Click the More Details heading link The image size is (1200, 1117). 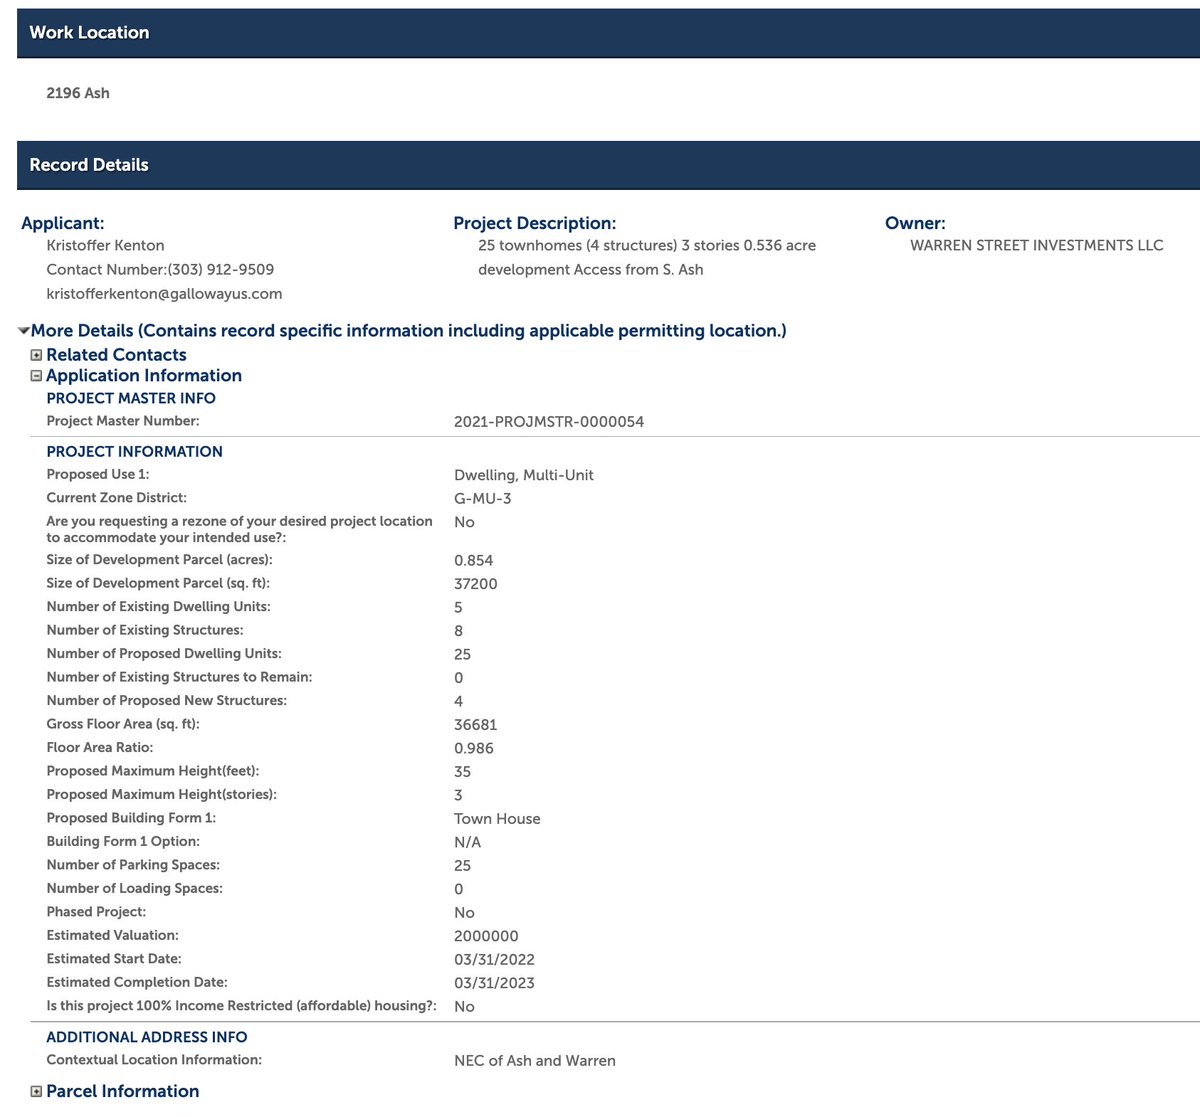point(408,331)
